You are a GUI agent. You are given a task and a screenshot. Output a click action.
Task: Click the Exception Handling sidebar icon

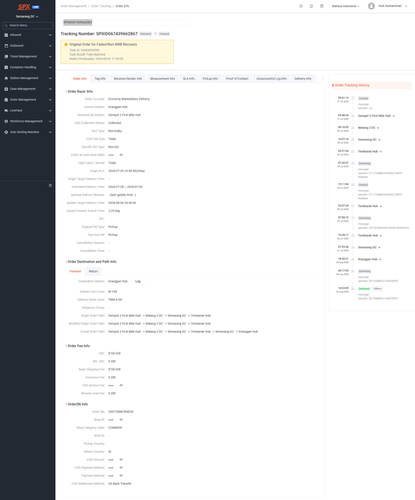tap(6, 67)
